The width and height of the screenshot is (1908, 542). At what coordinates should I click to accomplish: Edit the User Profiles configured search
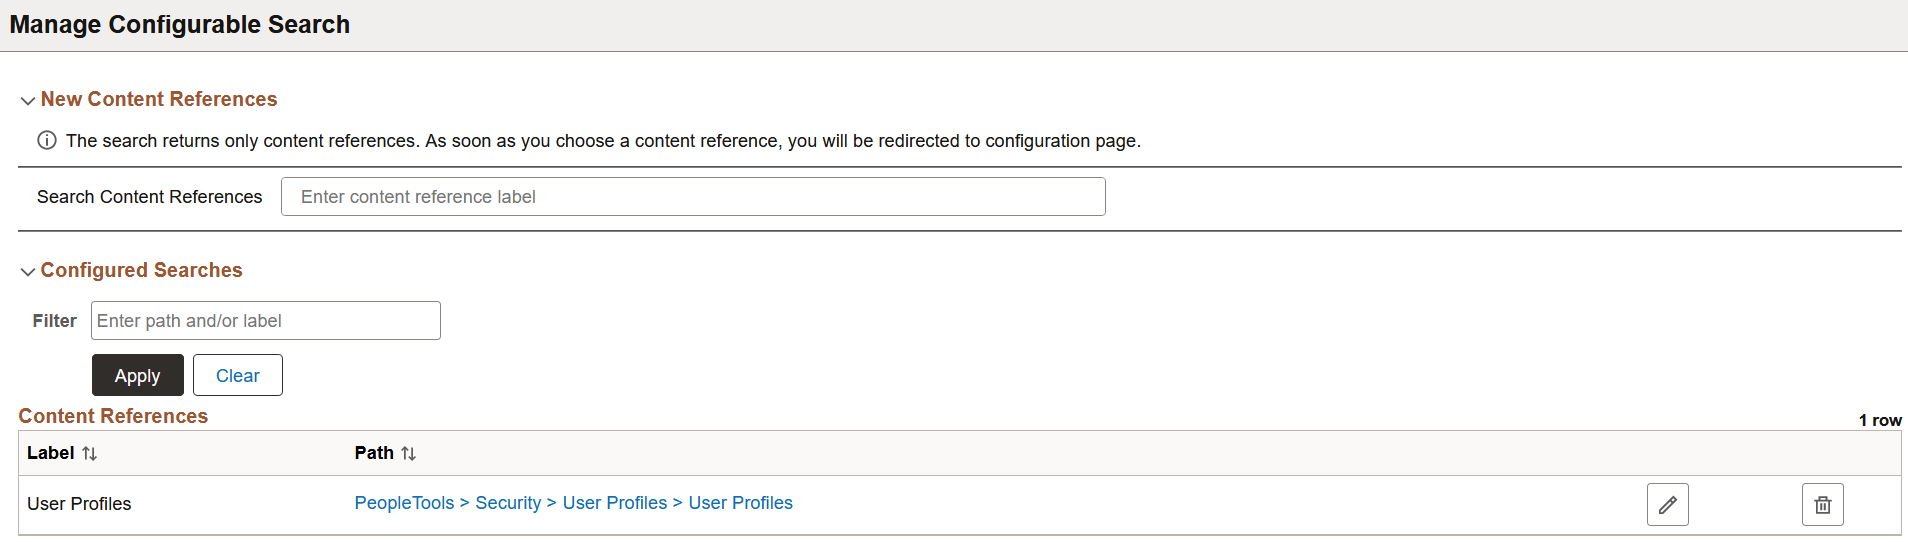point(1667,504)
